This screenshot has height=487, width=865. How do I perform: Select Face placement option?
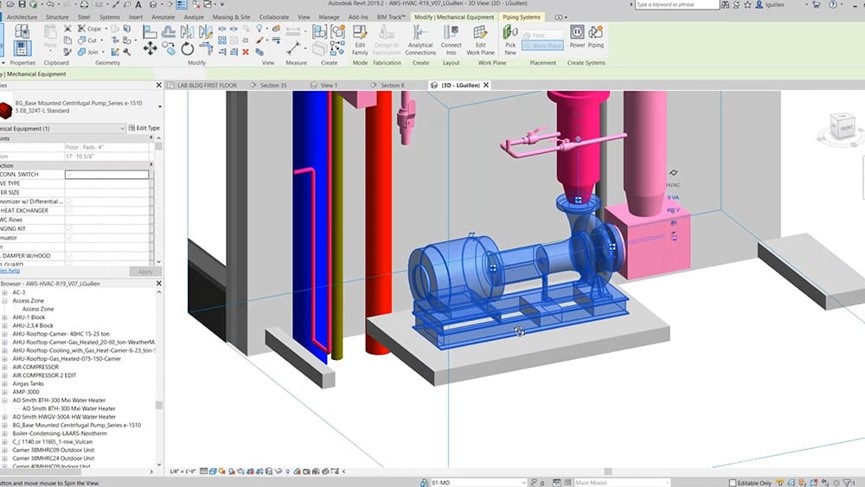point(542,35)
